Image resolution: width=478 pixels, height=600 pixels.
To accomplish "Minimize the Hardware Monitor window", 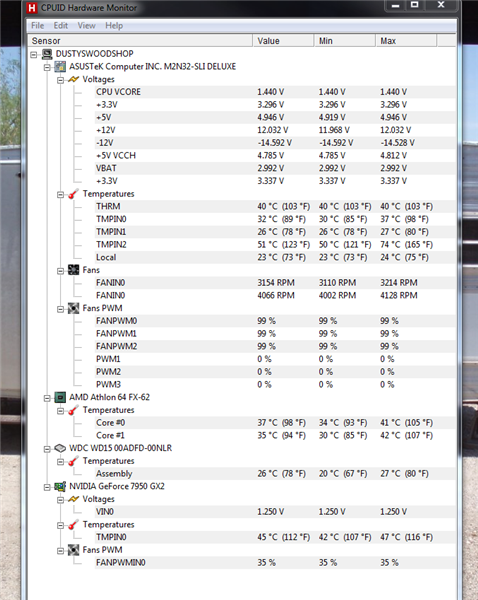I will [x=396, y=5].
